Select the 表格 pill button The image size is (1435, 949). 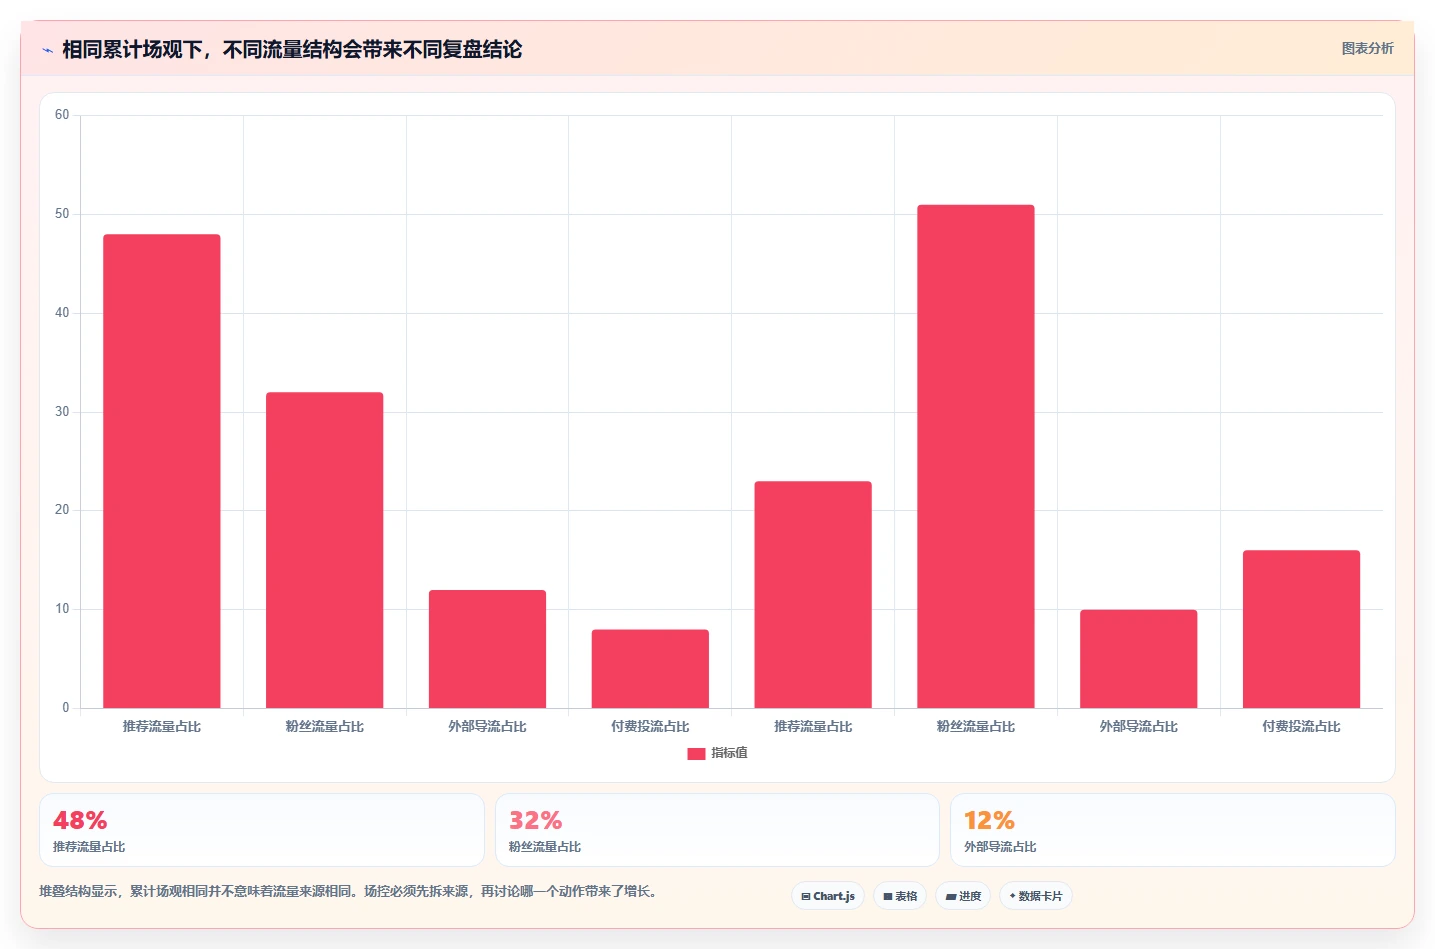[x=900, y=896]
